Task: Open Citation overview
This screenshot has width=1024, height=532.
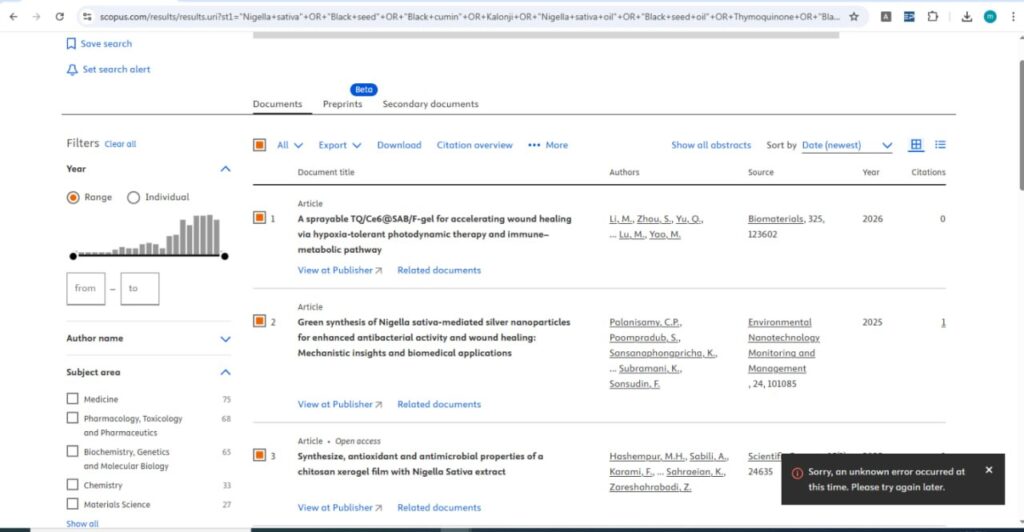Action: pos(475,145)
